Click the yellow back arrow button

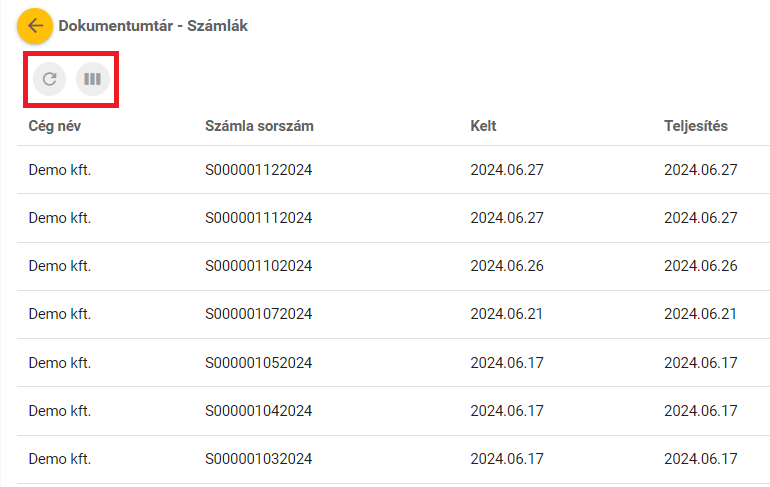click(x=35, y=26)
